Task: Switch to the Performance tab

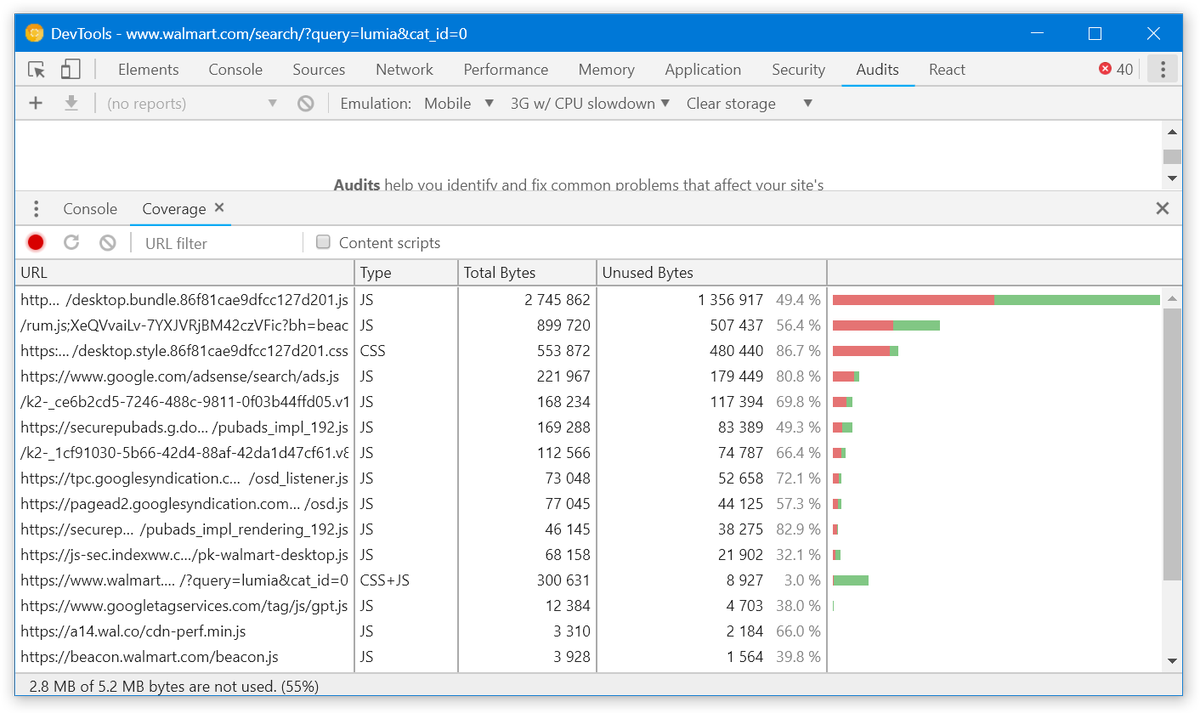Action: 506,69
